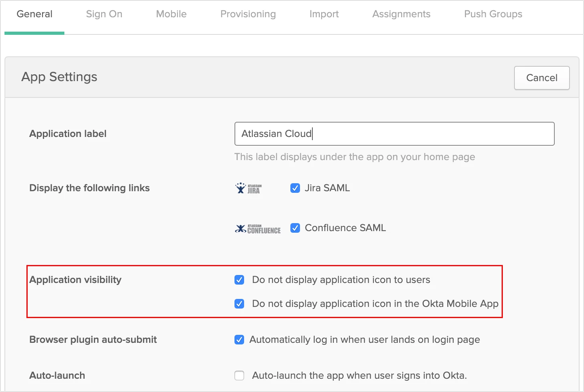Click the Auto-launch the app when user signs text
The width and height of the screenshot is (584, 392).
[x=359, y=375]
